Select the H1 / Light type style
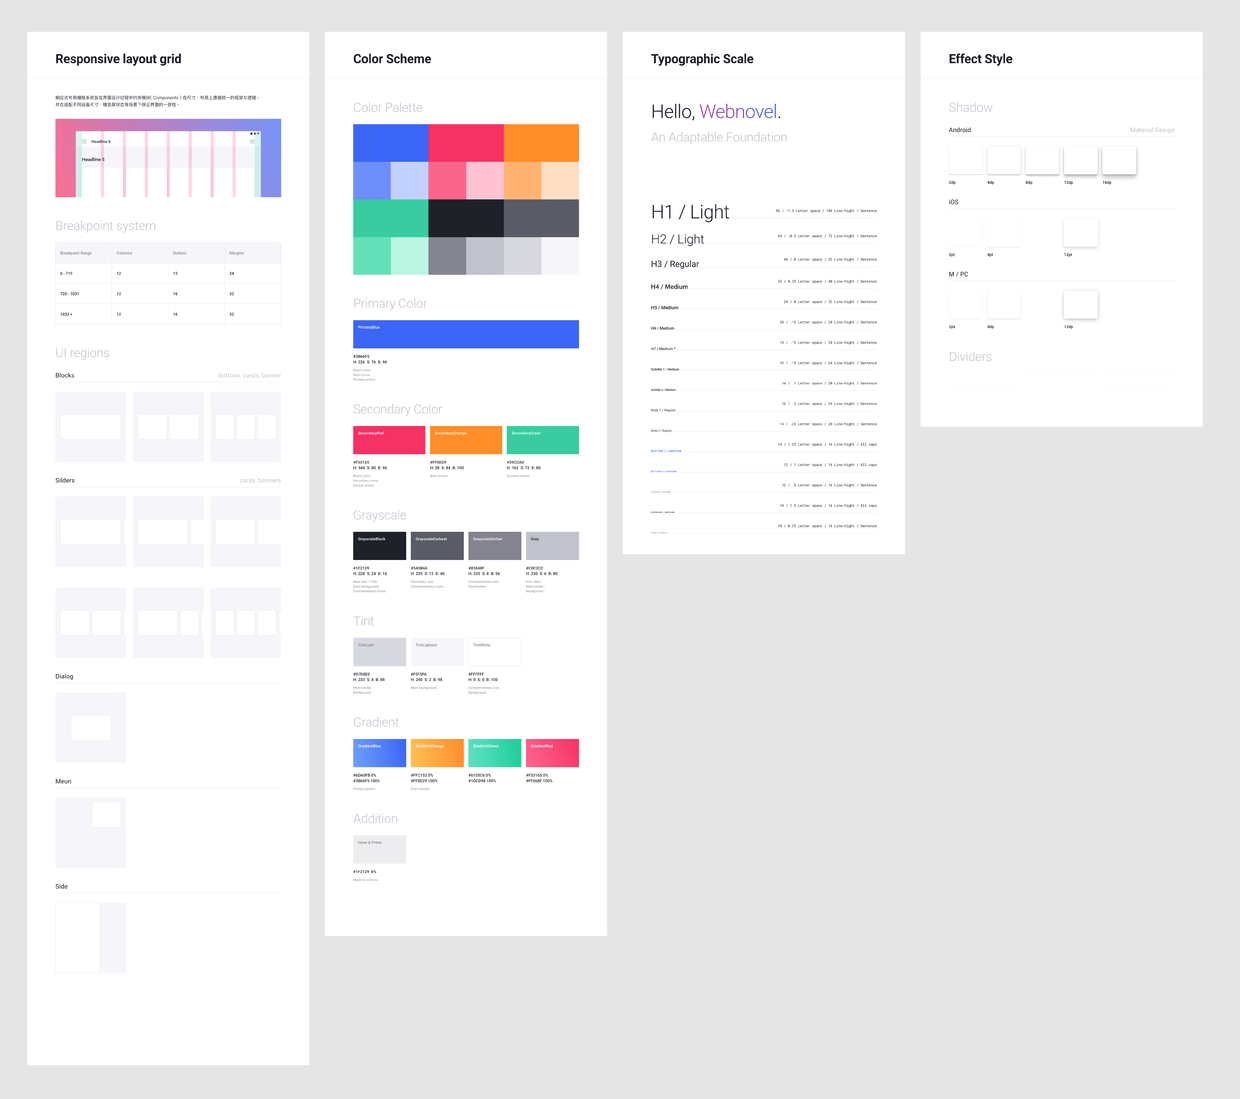Viewport: 1240px width, 1099px height. point(690,212)
